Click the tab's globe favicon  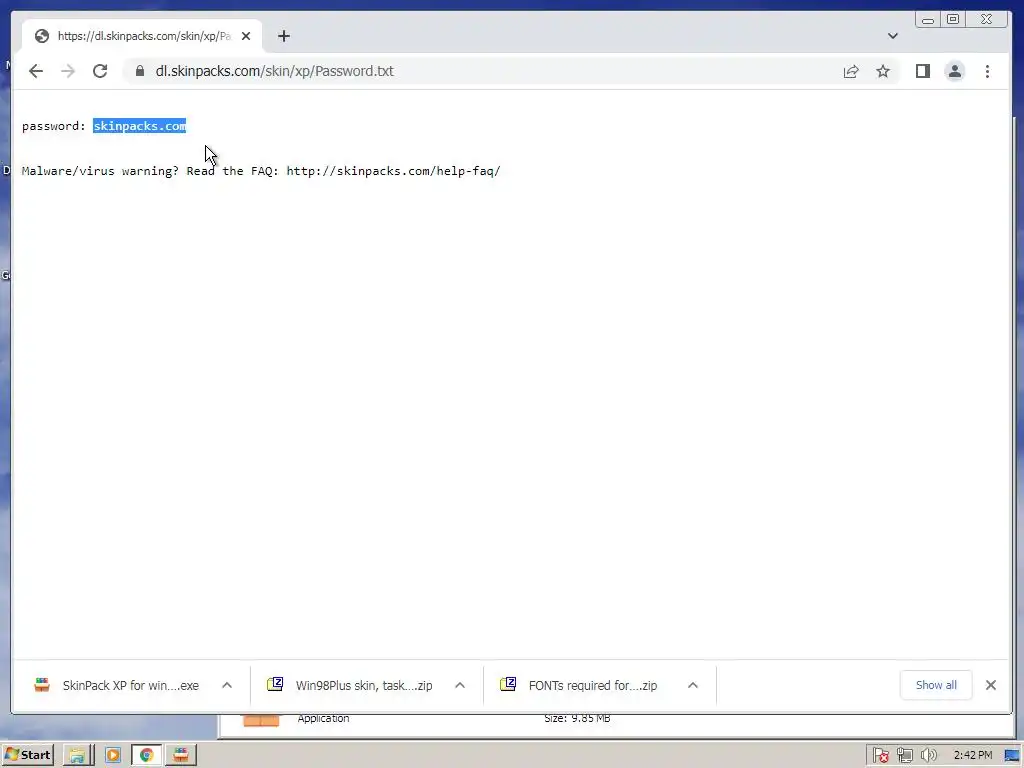pos(42,36)
